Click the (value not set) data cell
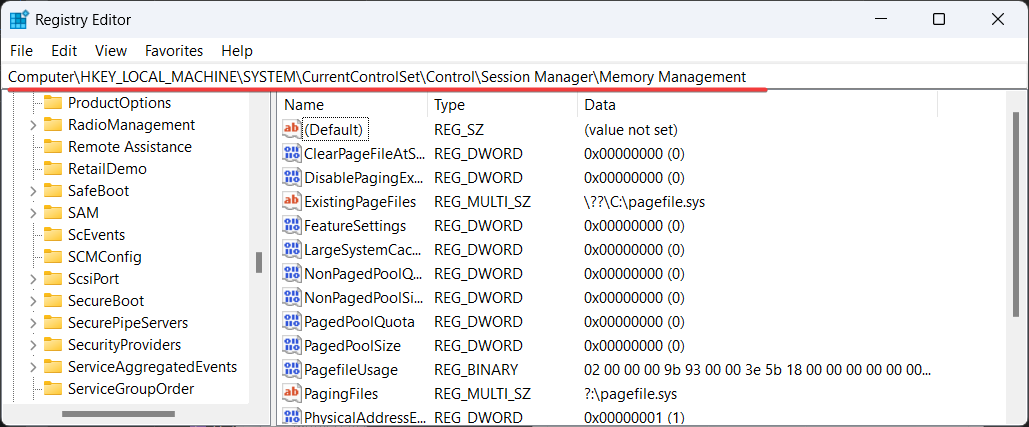 631,130
